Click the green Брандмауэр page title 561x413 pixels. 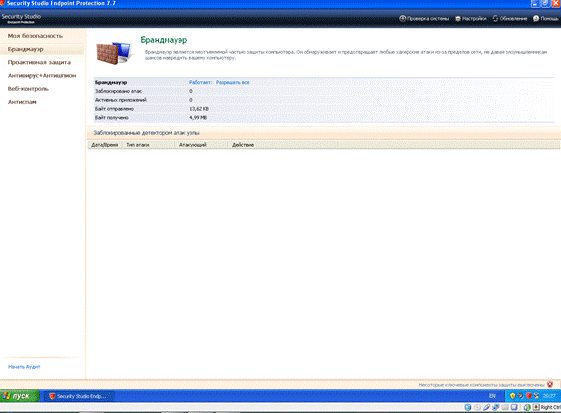pos(164,40)
